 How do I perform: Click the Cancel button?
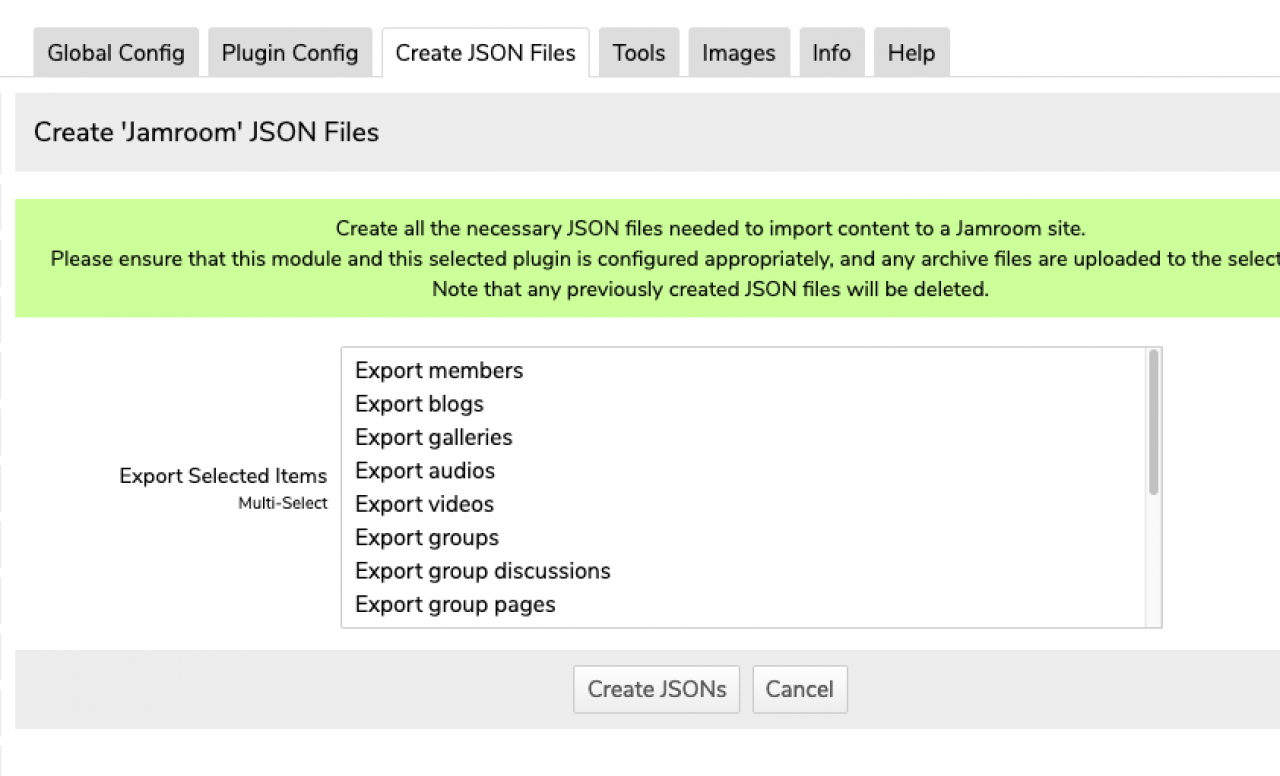799,689
